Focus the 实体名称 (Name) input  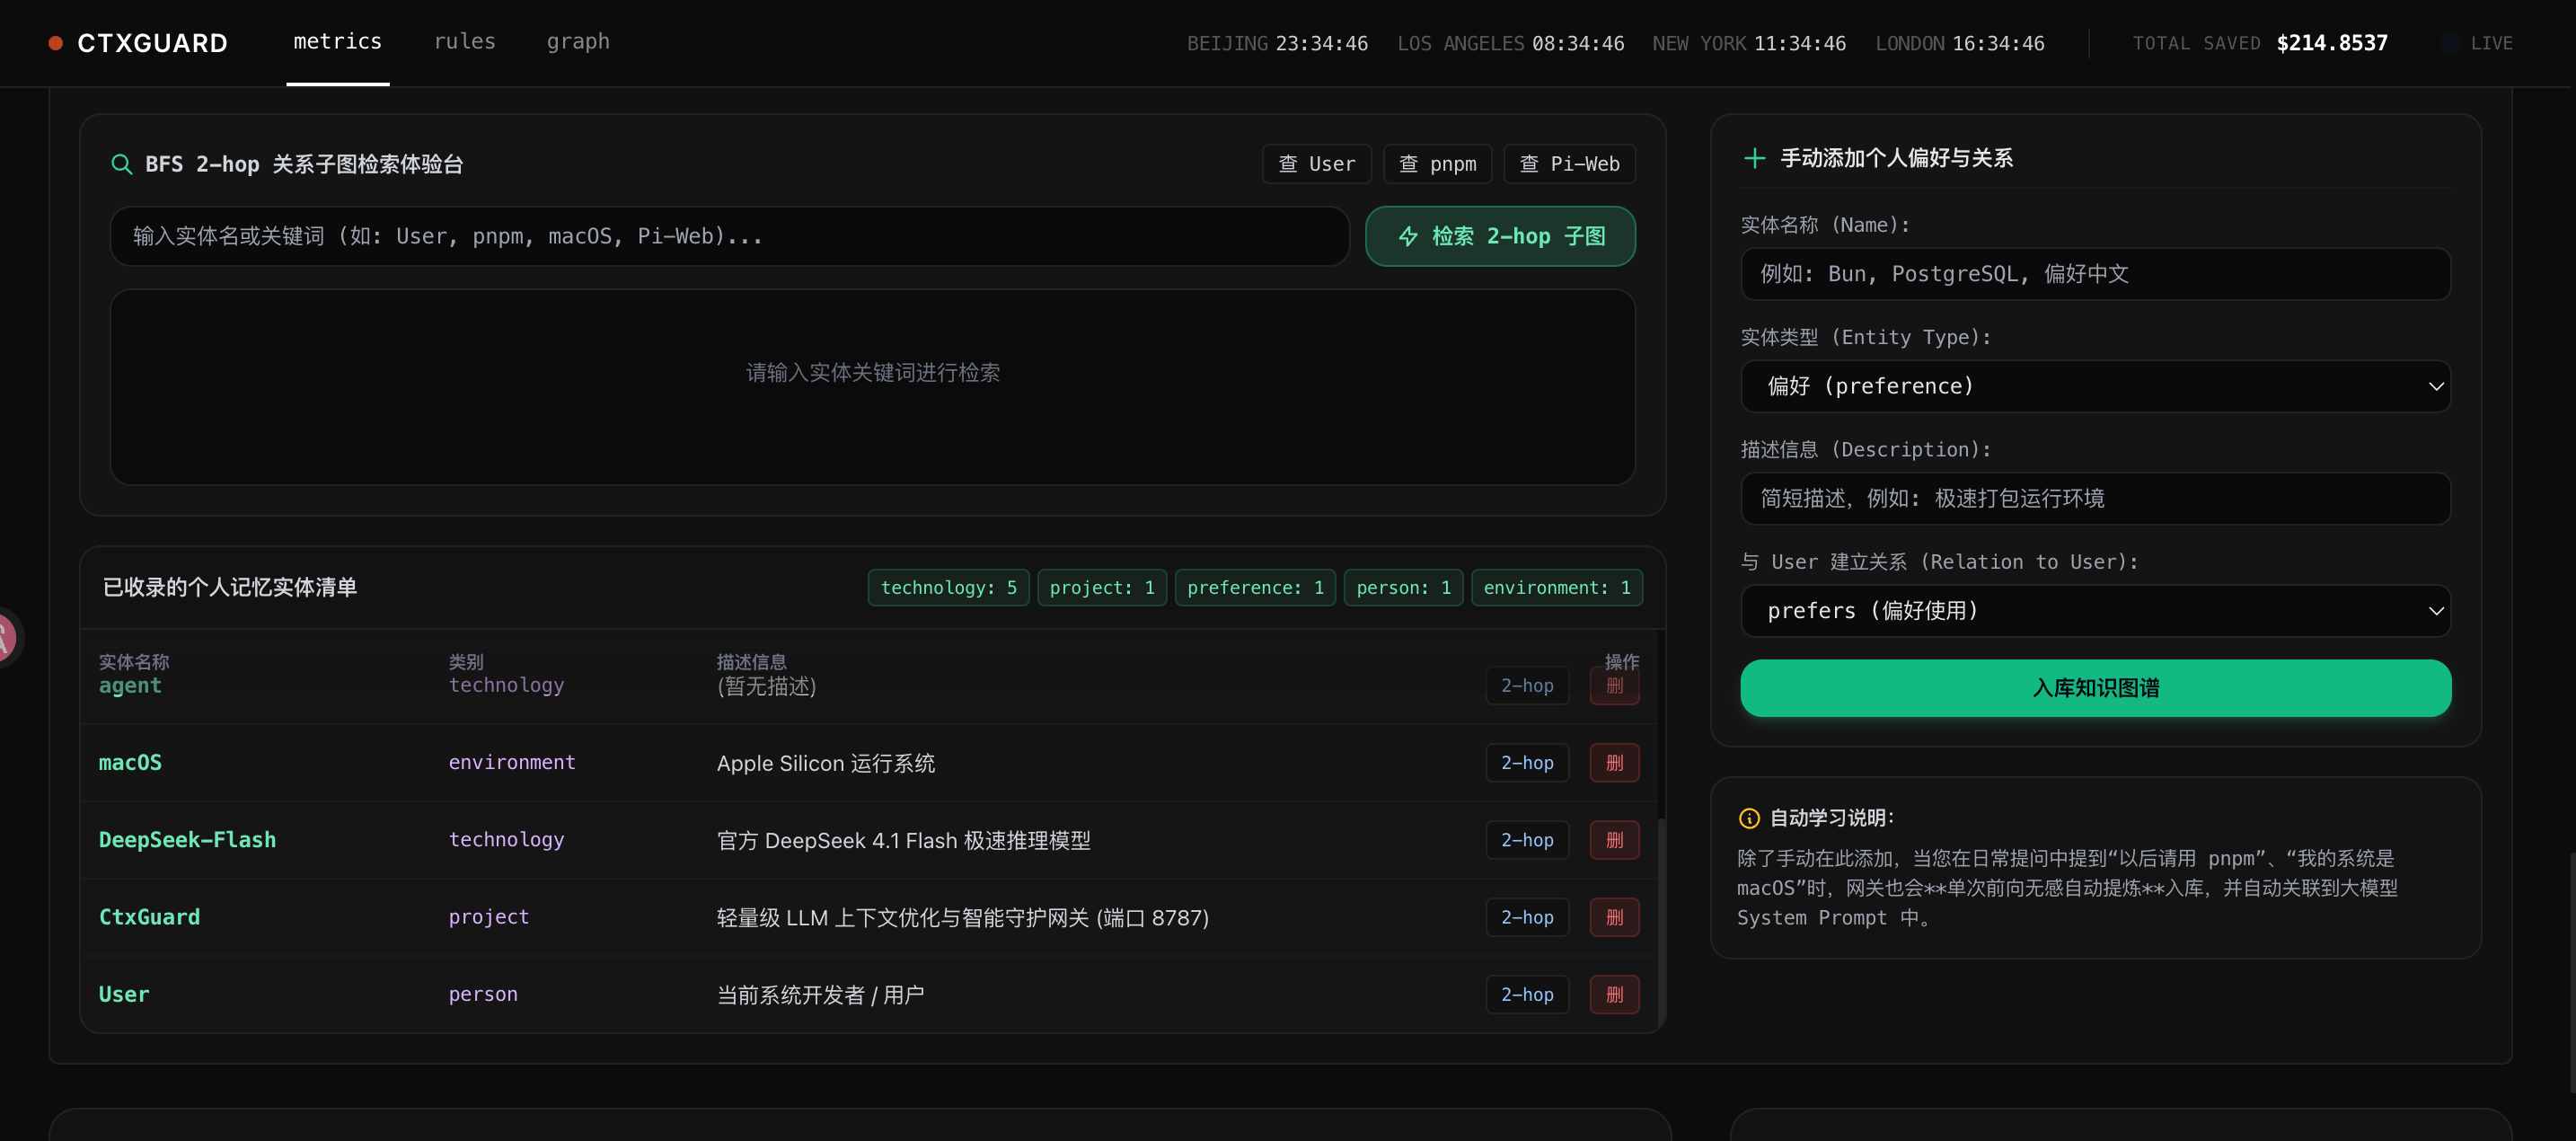click(2095, 274)
